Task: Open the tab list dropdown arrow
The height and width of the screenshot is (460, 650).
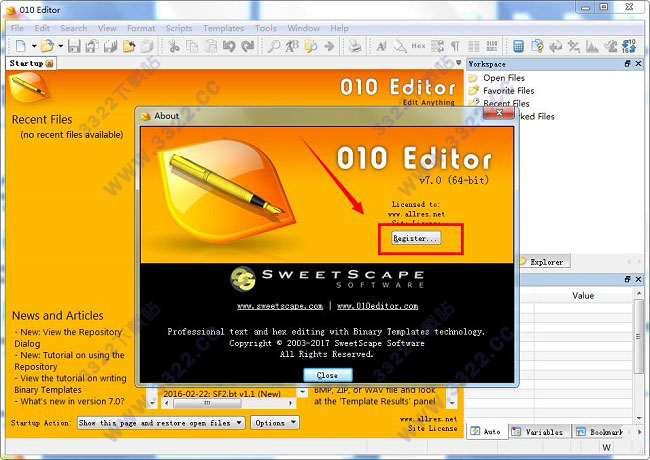Action: pos(458,63)
